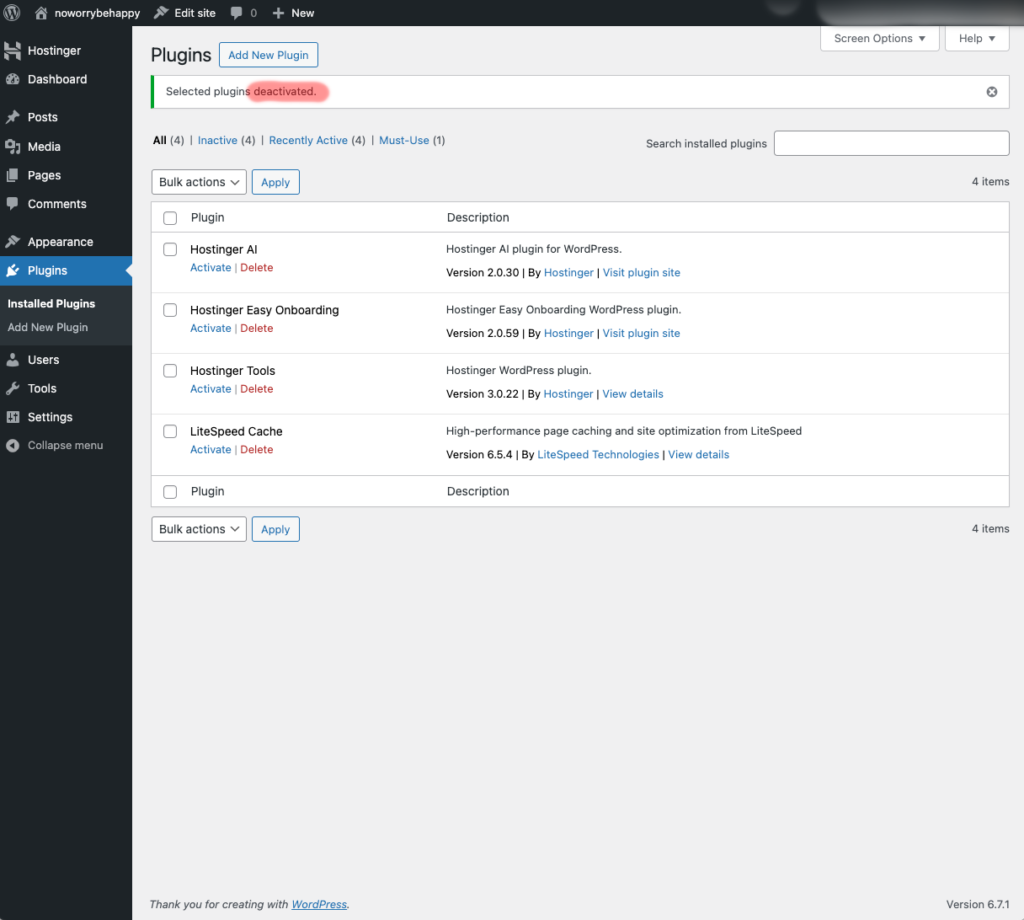Screen dimensions: 1024x920
Task: Check the Hostinger Tools plugin checkbox
Action: pos(170,370)
